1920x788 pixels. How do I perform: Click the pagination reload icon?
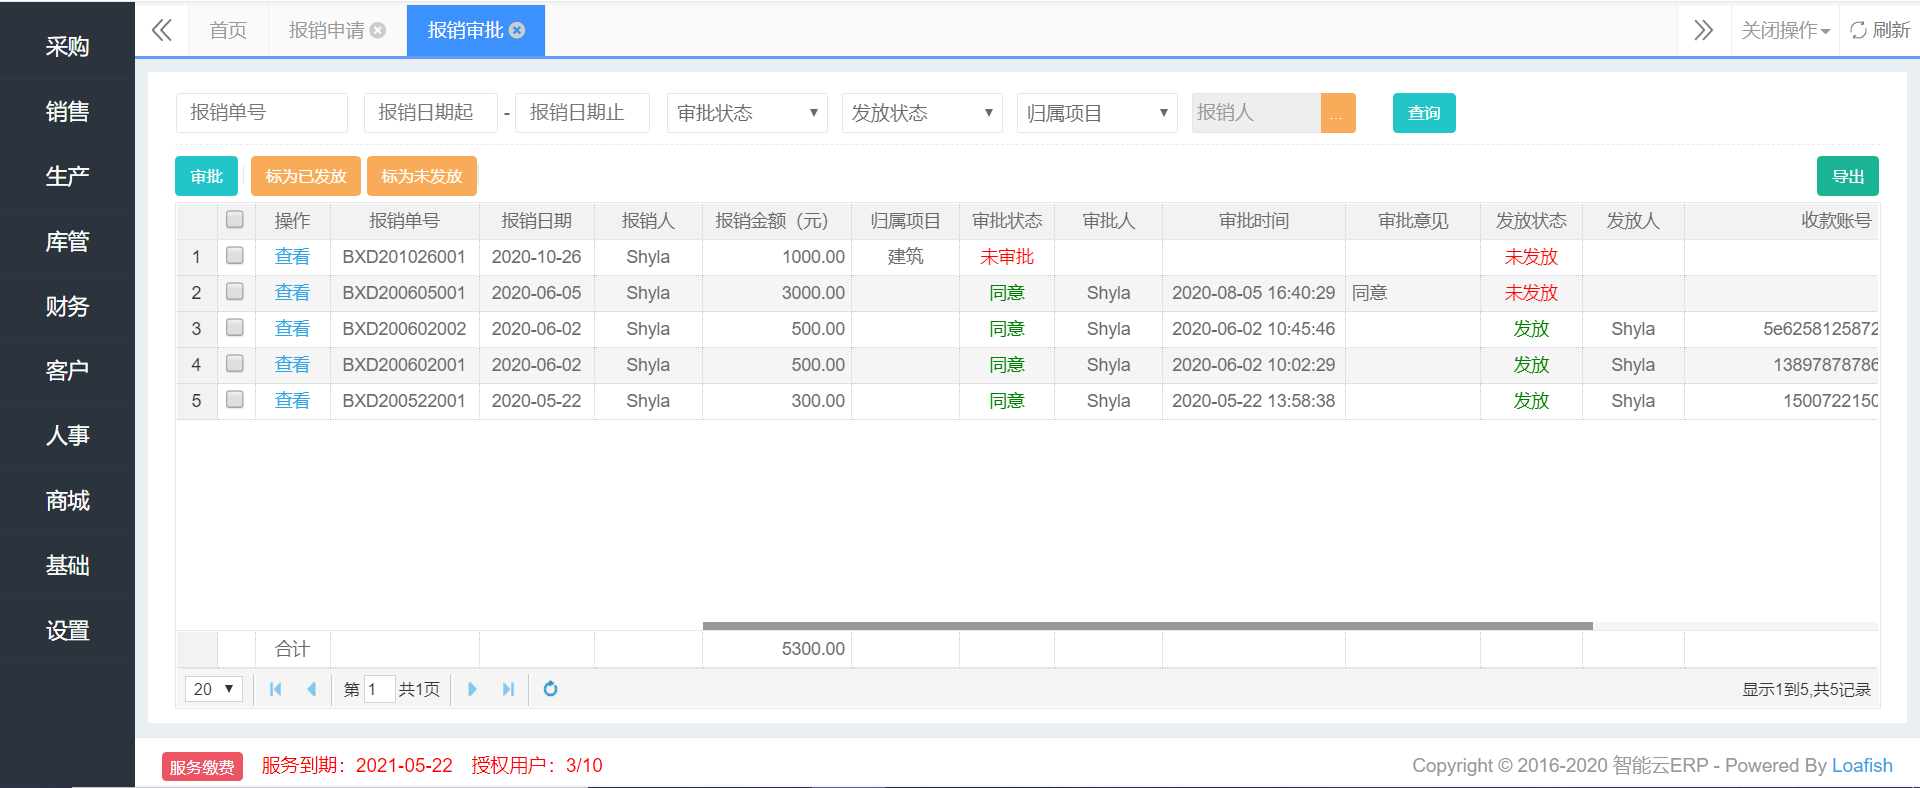click(x=550, y=689)
